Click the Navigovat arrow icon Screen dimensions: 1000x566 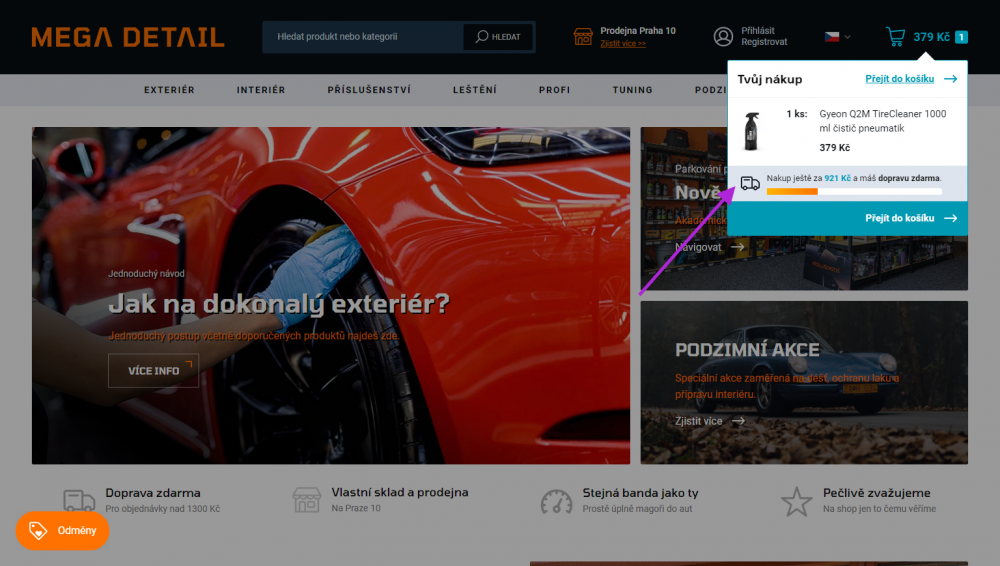[737, 247]
